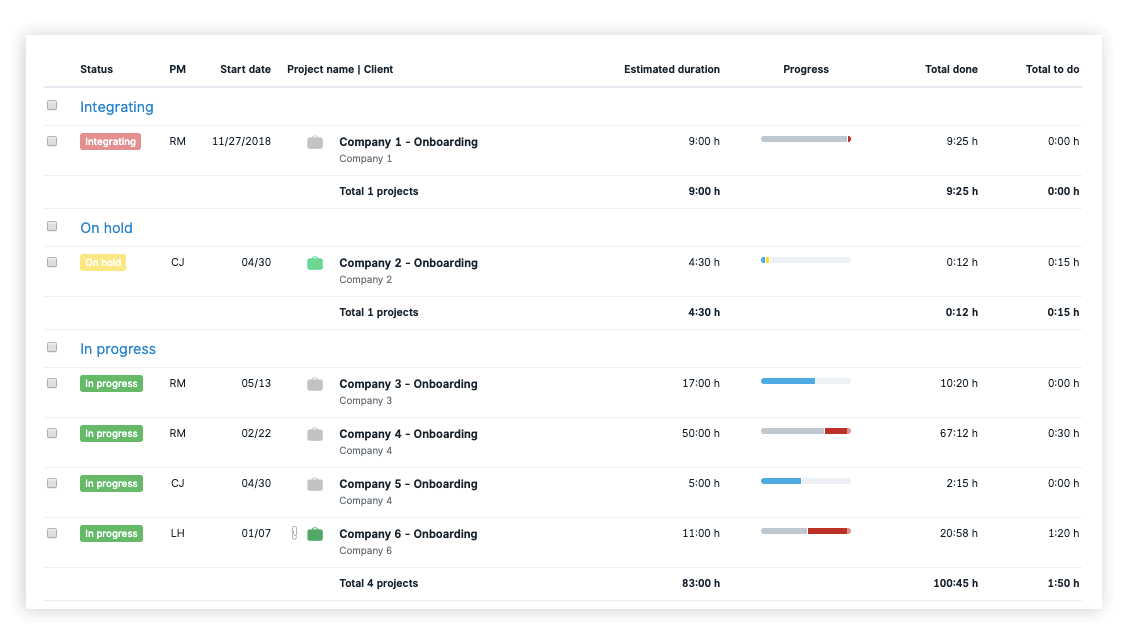Screen dimensions: 1136x636
Task: Open project Company 6 - Onboarding
Action: coord(409,534)
